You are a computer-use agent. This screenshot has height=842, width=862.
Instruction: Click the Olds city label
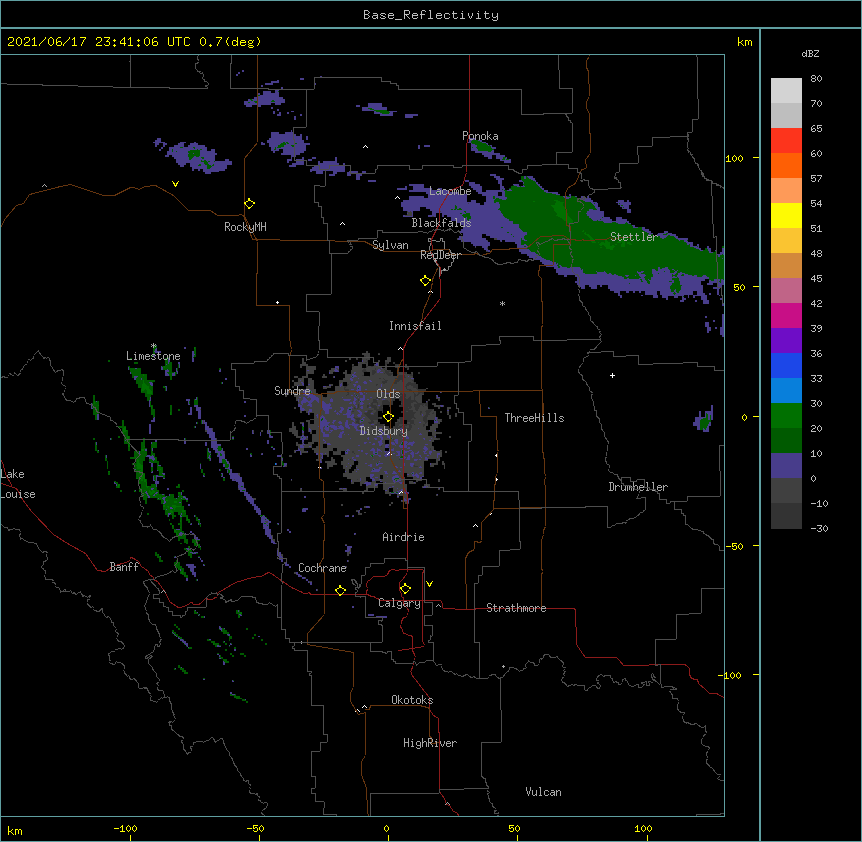click(388, 394)
